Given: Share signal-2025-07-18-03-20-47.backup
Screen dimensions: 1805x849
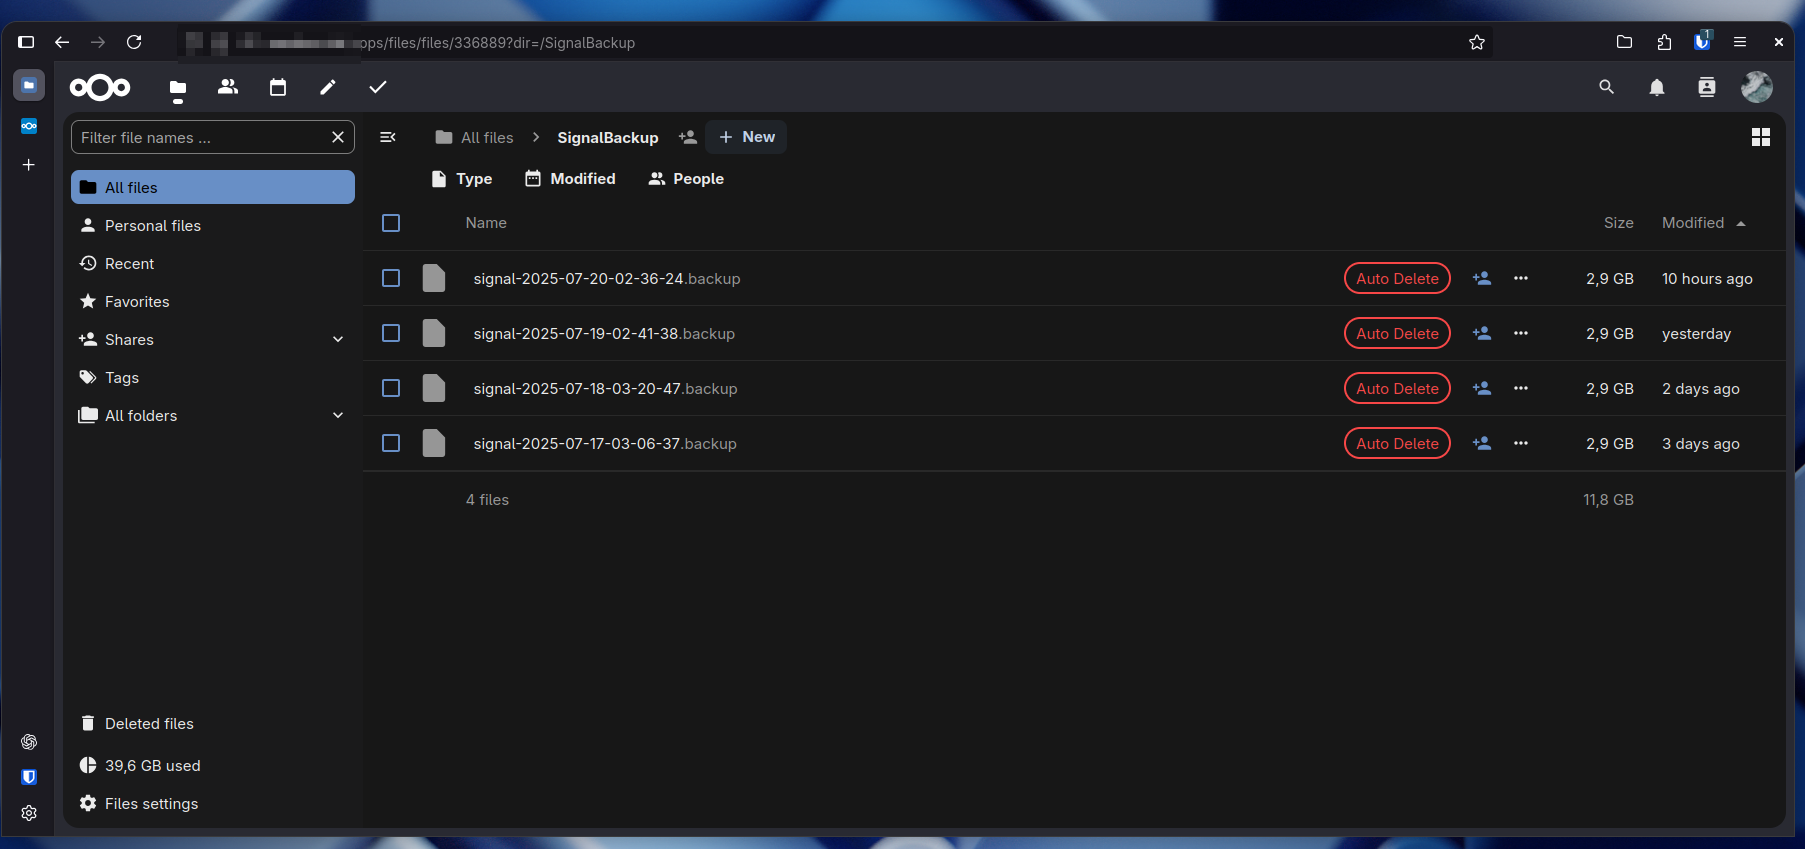Looking at the screenshot, I should 1482,388.
